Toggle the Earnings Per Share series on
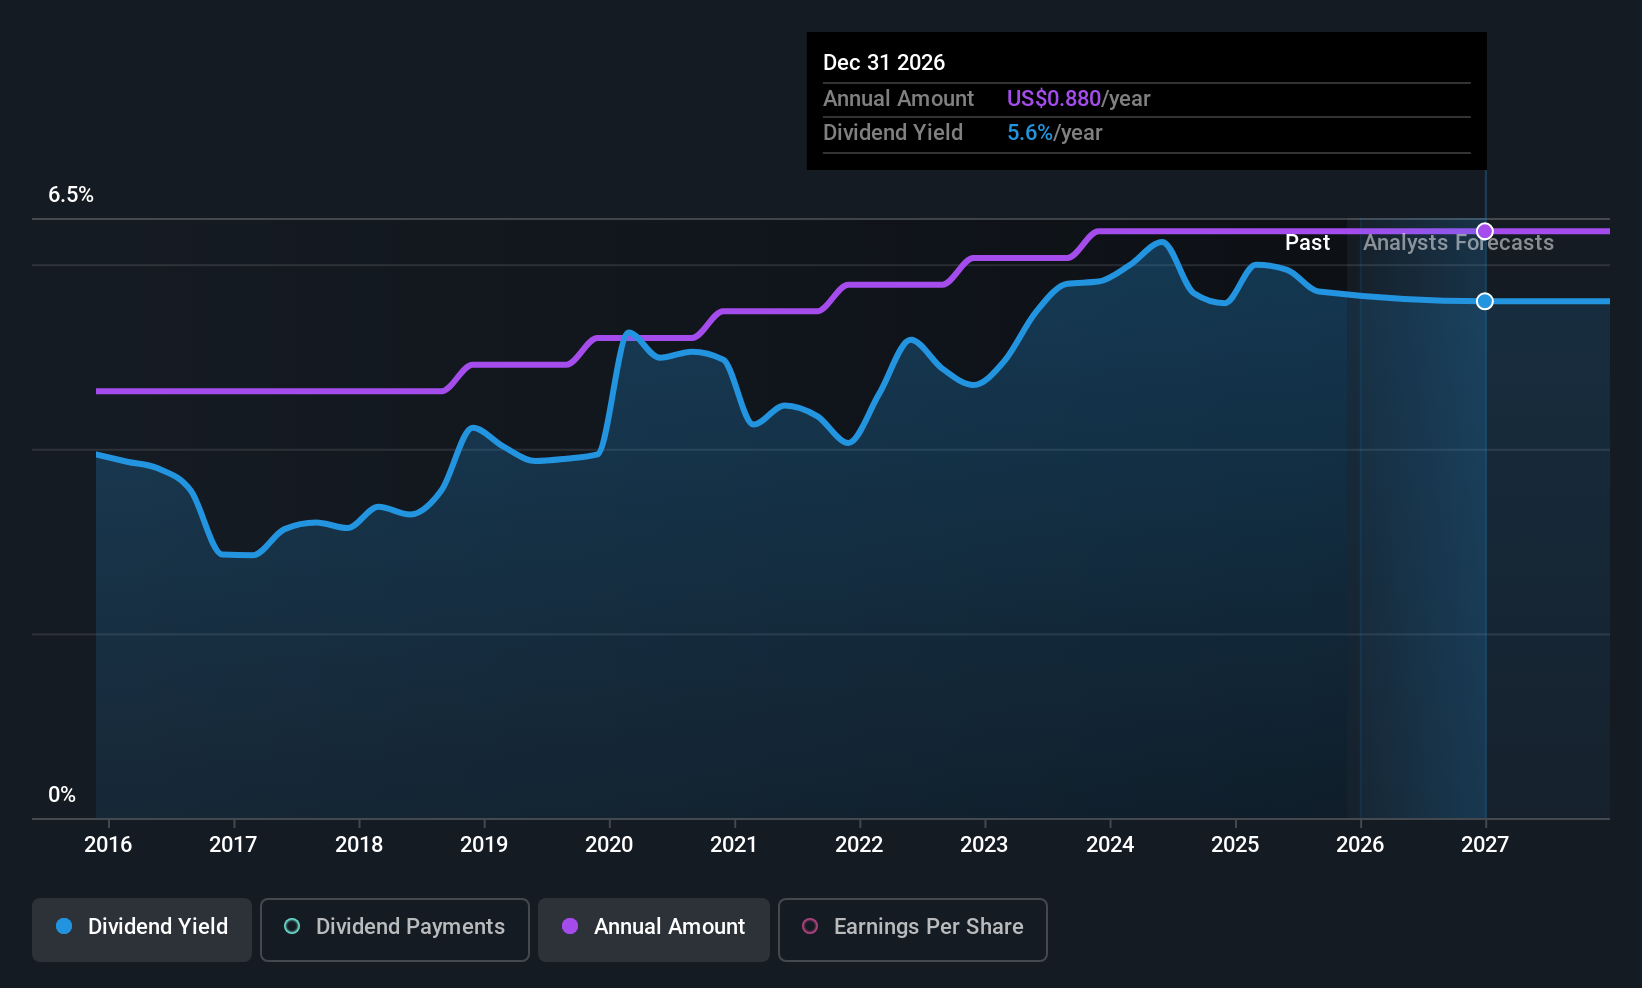 pyautogui.click(x=911, y=929)
